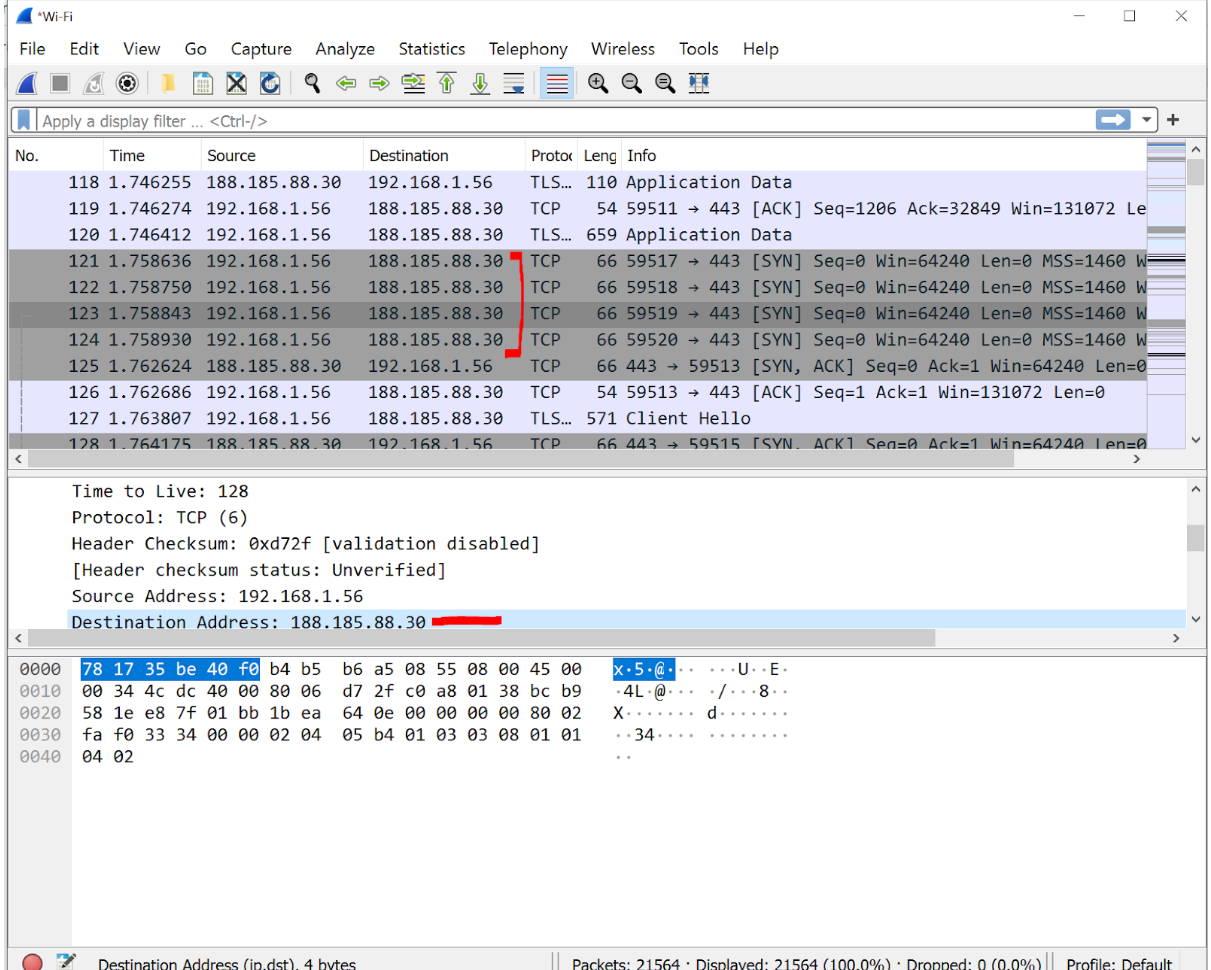Stop the running packet capture

[60, 84]
